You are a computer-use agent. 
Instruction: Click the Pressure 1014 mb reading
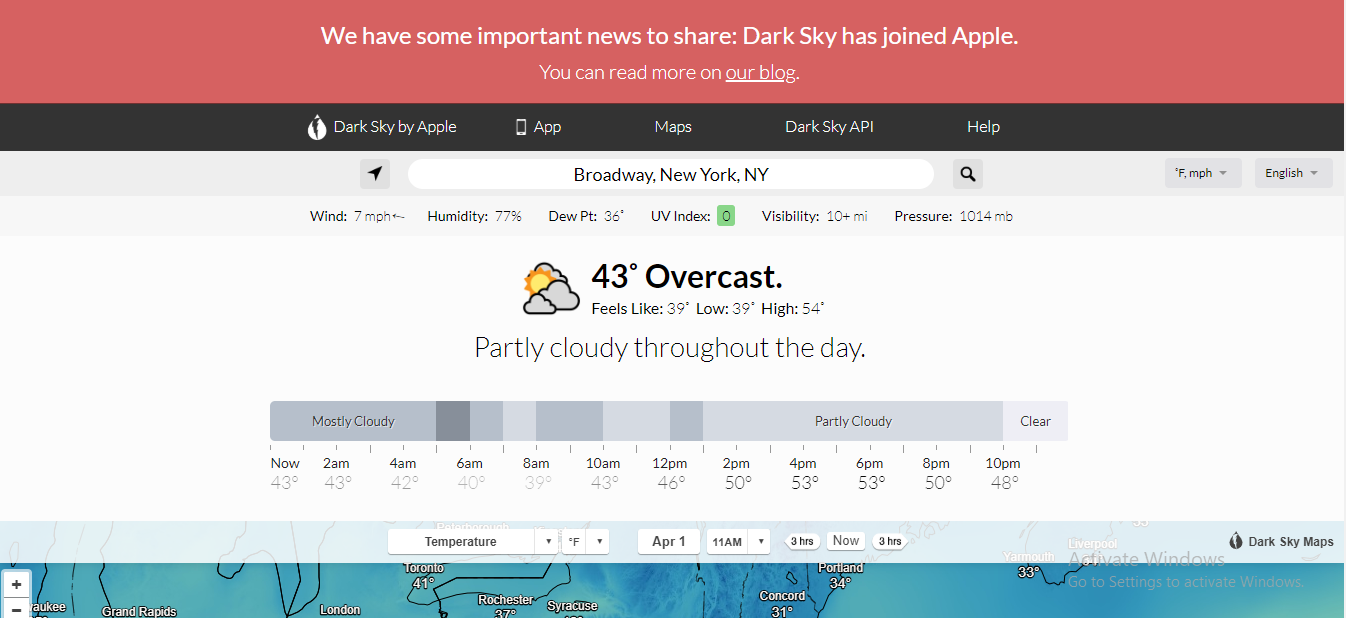(953, 216)
